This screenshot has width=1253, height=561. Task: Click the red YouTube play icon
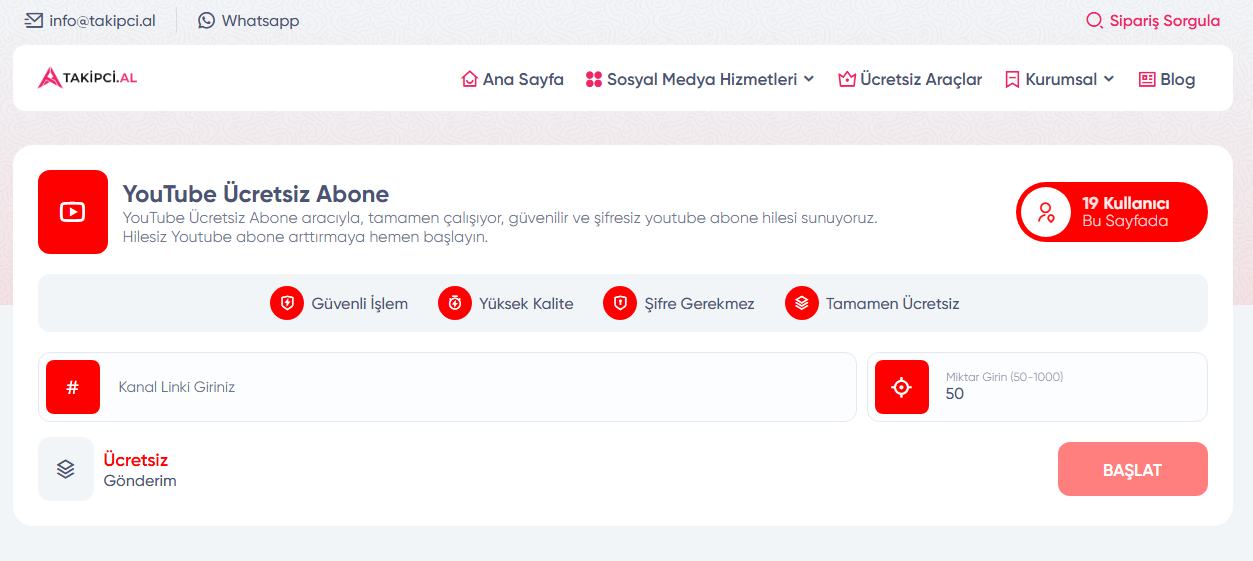73,212
